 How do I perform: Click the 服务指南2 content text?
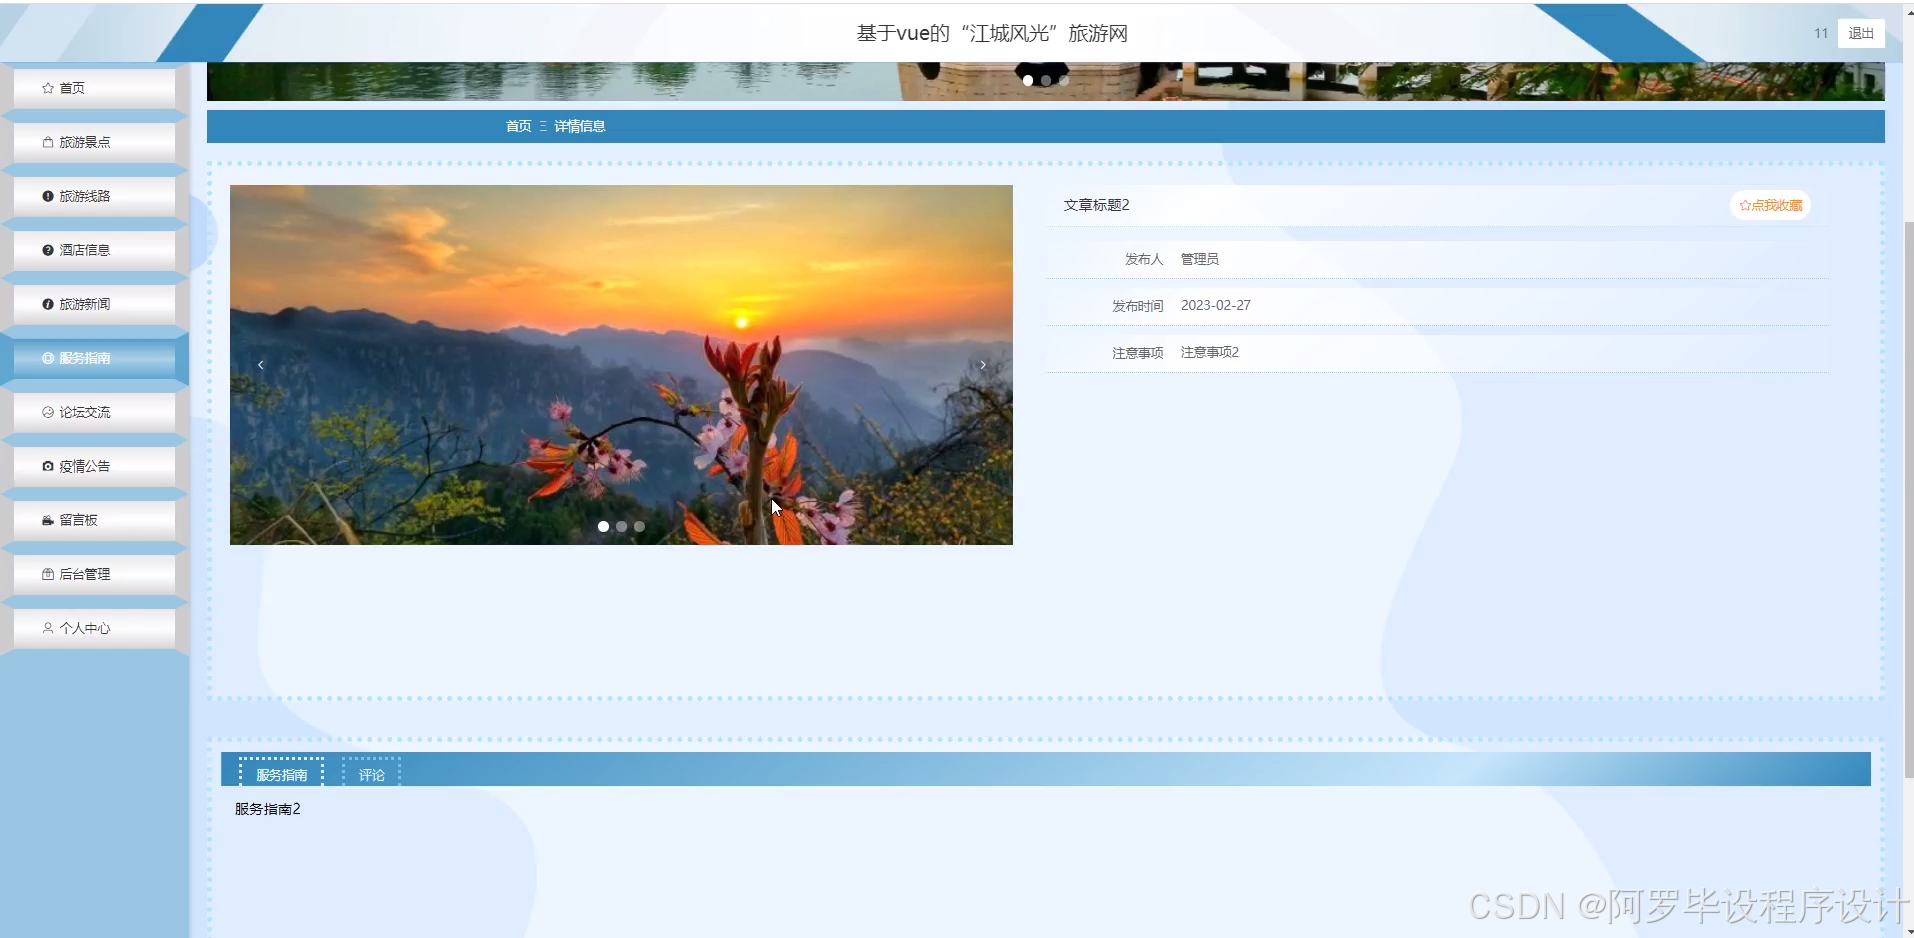[267, 809]
